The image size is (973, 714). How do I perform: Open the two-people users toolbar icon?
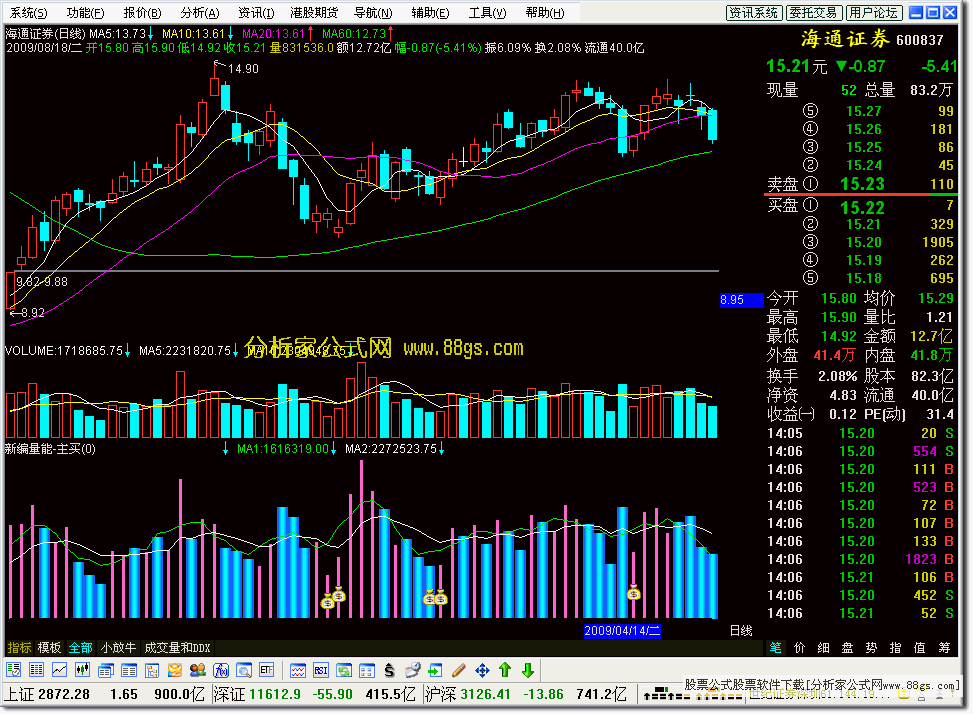[x=198, y=671]
